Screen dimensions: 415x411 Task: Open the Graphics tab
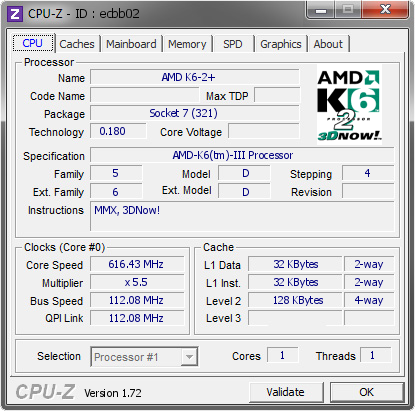tap(281, 44)
